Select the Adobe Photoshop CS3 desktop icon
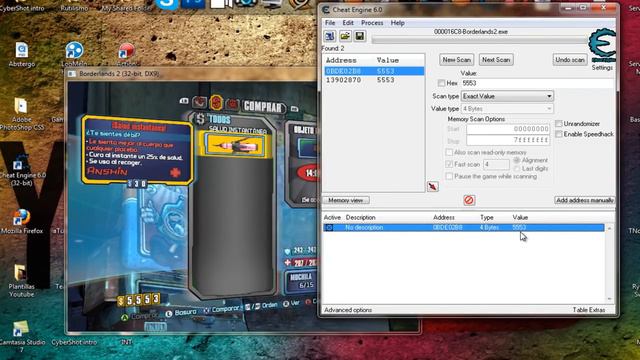Viewport: 640px width, 360px height. [x=21, y=114]
